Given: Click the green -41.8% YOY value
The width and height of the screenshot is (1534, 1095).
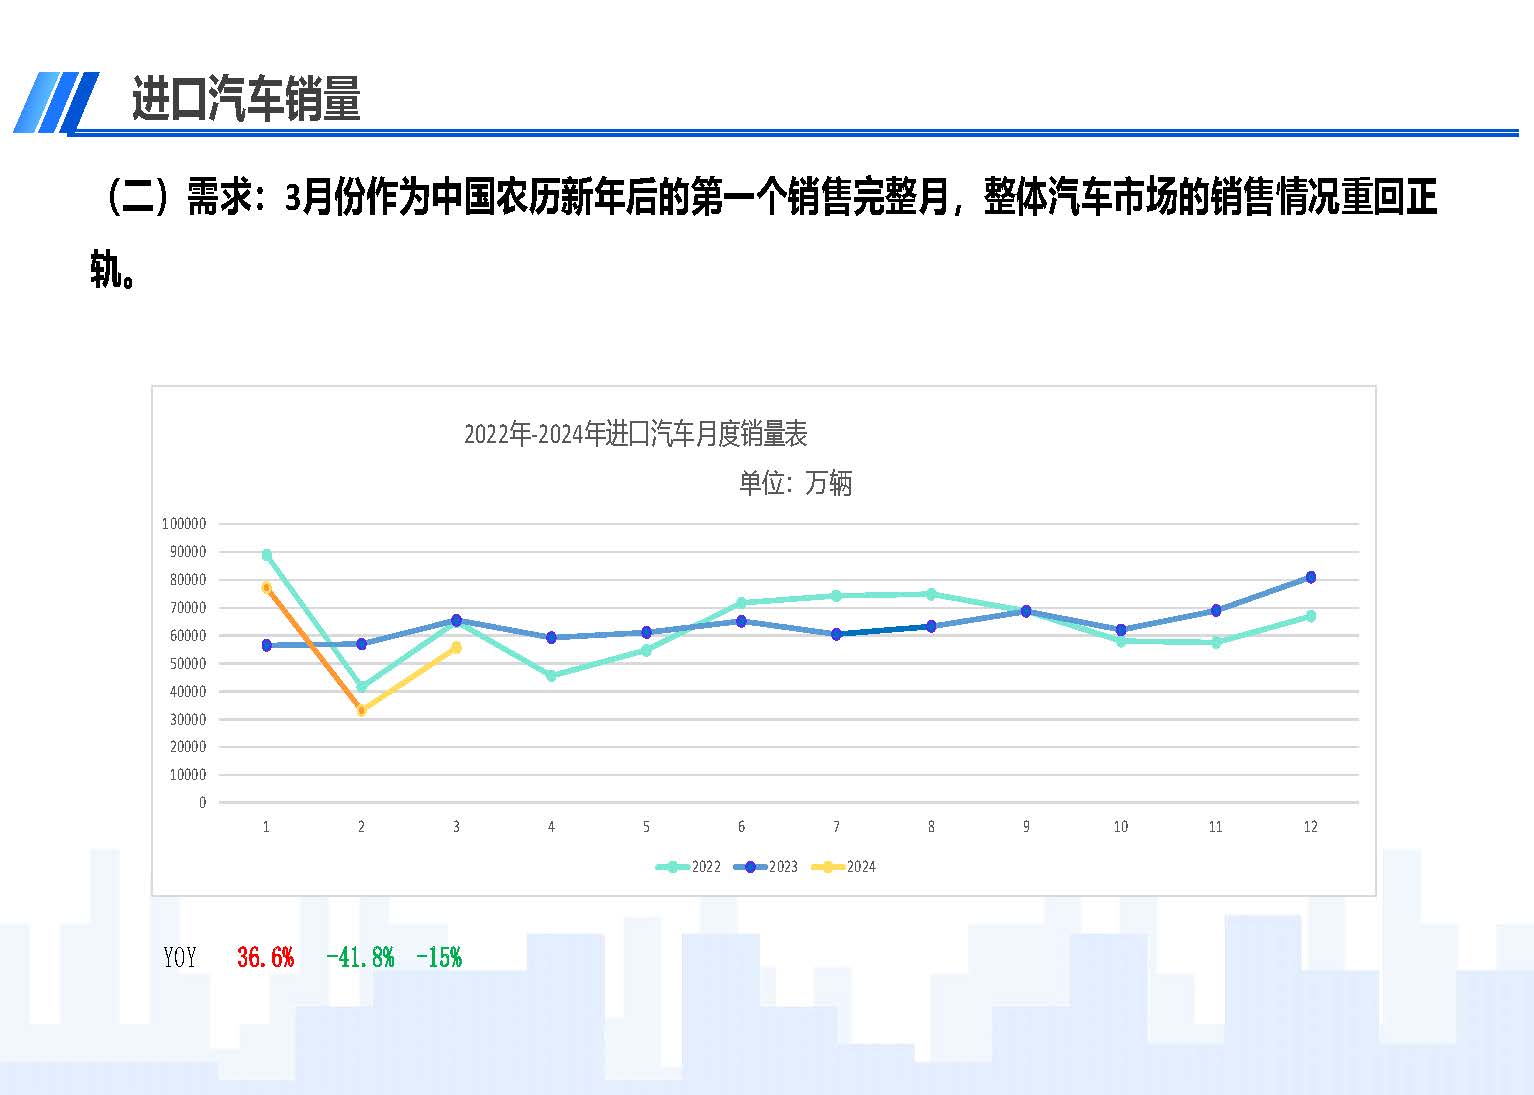Looking at the screenshot, I should click(361, 957).
